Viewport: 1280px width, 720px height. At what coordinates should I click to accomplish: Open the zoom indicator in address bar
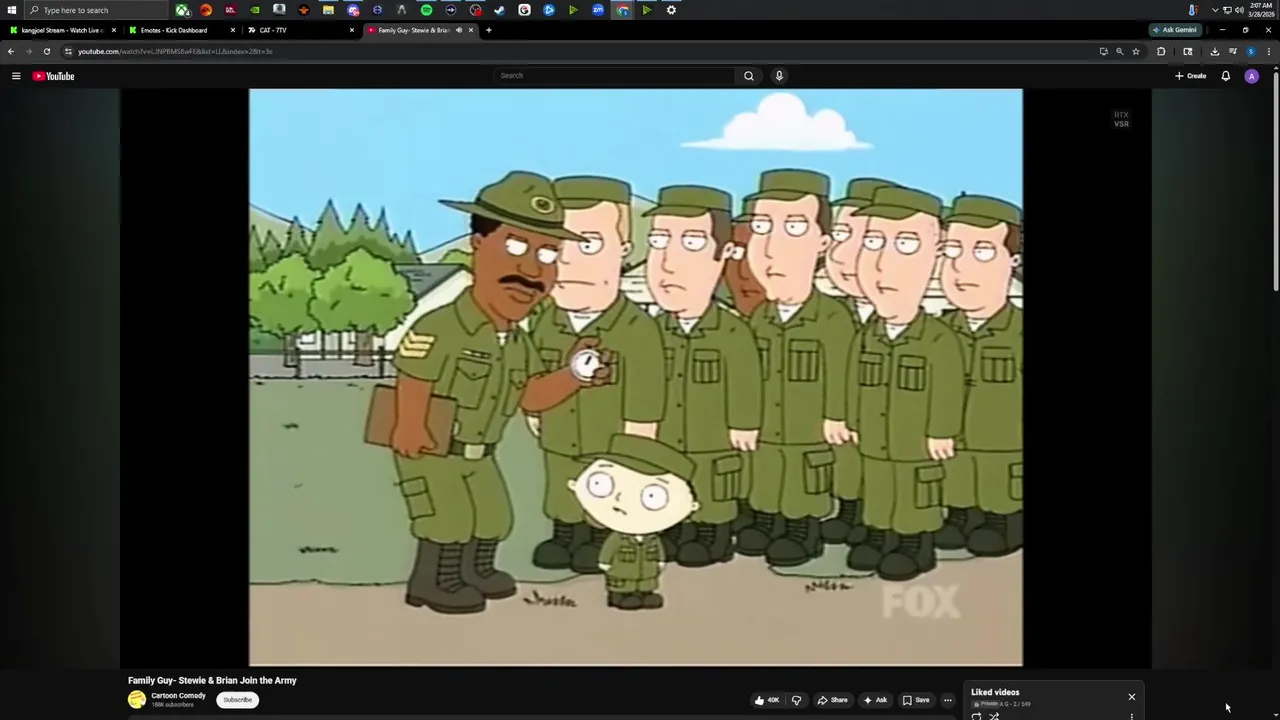(1120, 51)
